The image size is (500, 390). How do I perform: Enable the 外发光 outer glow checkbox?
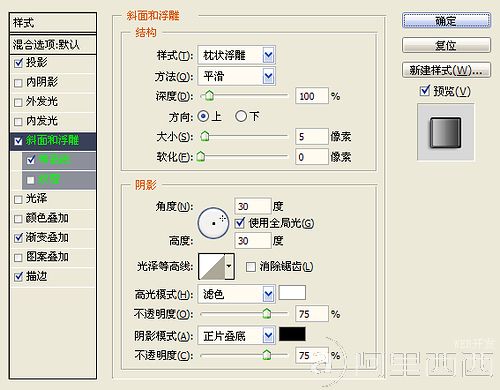click(18, 102)
